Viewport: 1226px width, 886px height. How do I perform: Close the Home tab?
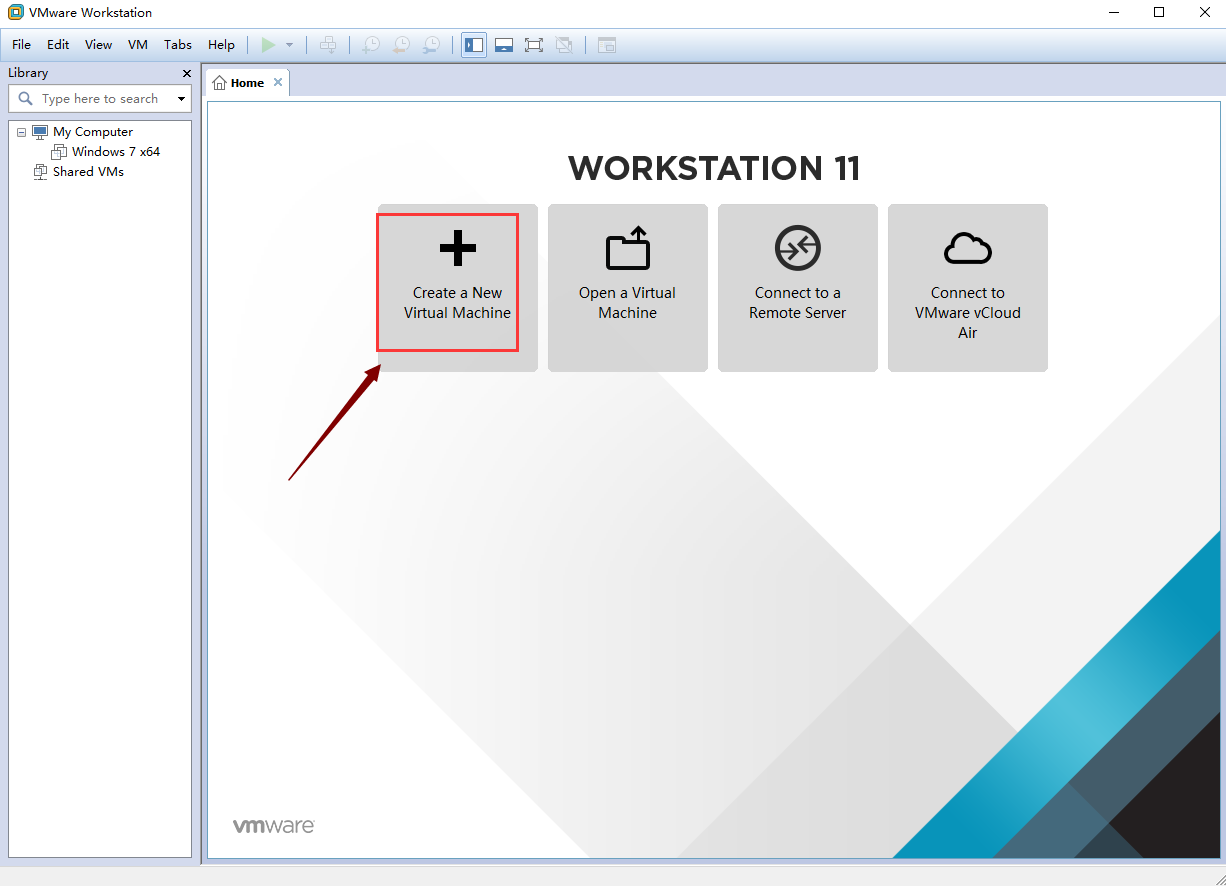click(x=278, y=82)
